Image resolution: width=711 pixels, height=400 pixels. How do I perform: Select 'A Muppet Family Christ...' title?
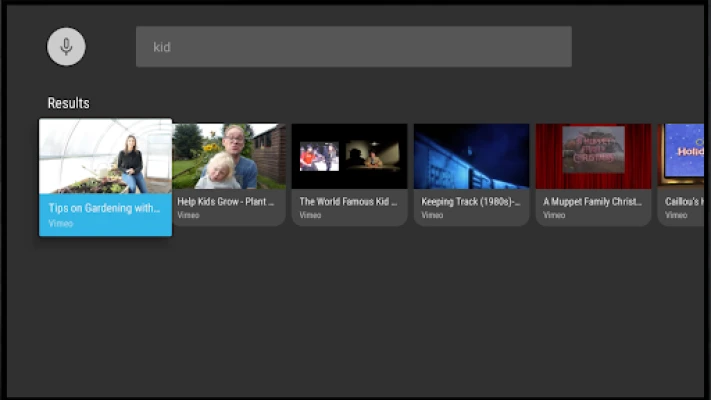pyautogui.click(x=592, y=201)
